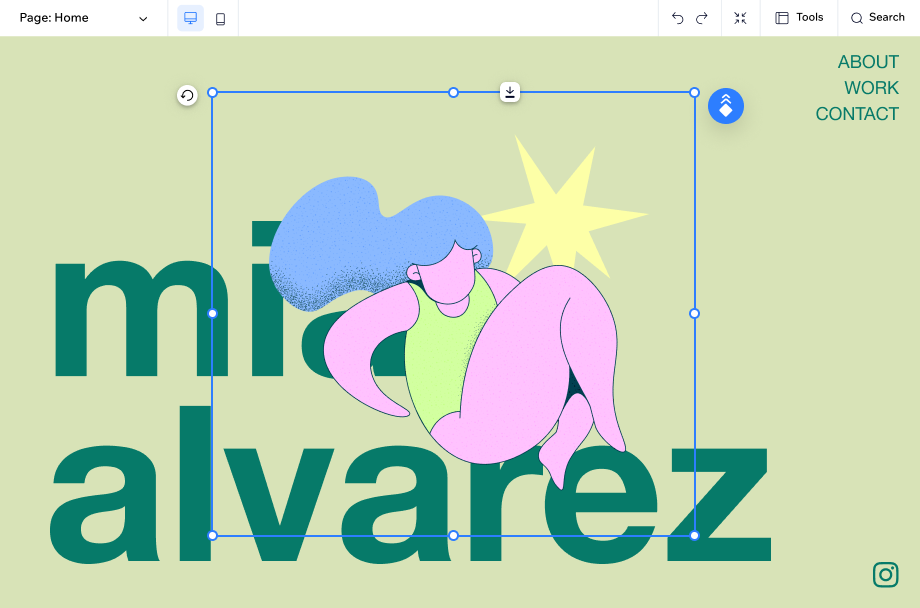Open the ABOUT menu link

pyautogui.click(x=868, y=62)
